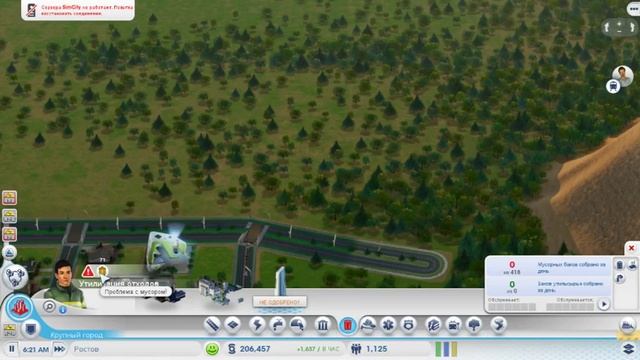Screen dimensions: 640x360
Task: Click the blue commercial demand bar
Action: tap(446, 349)
